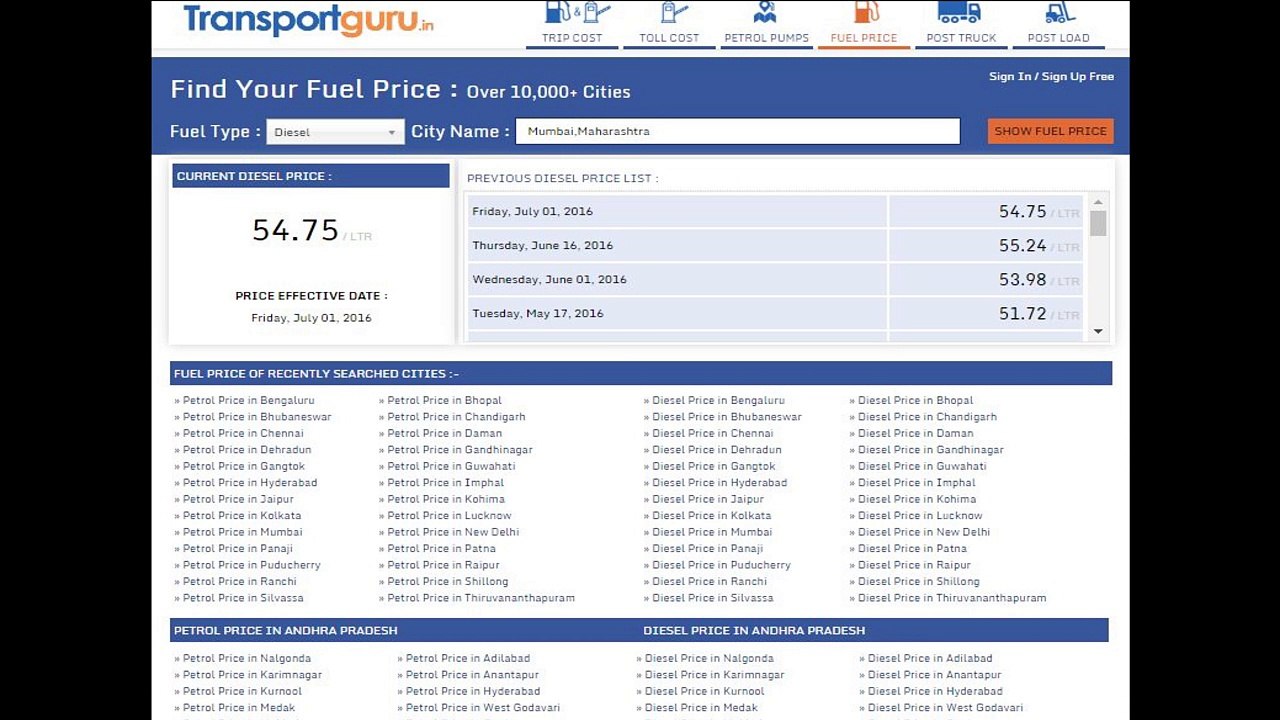The width and height of the screenshot is (1280, 720).
Task: Open Petrol Price in Guwahati link
Action: click(x=451, y=466)
